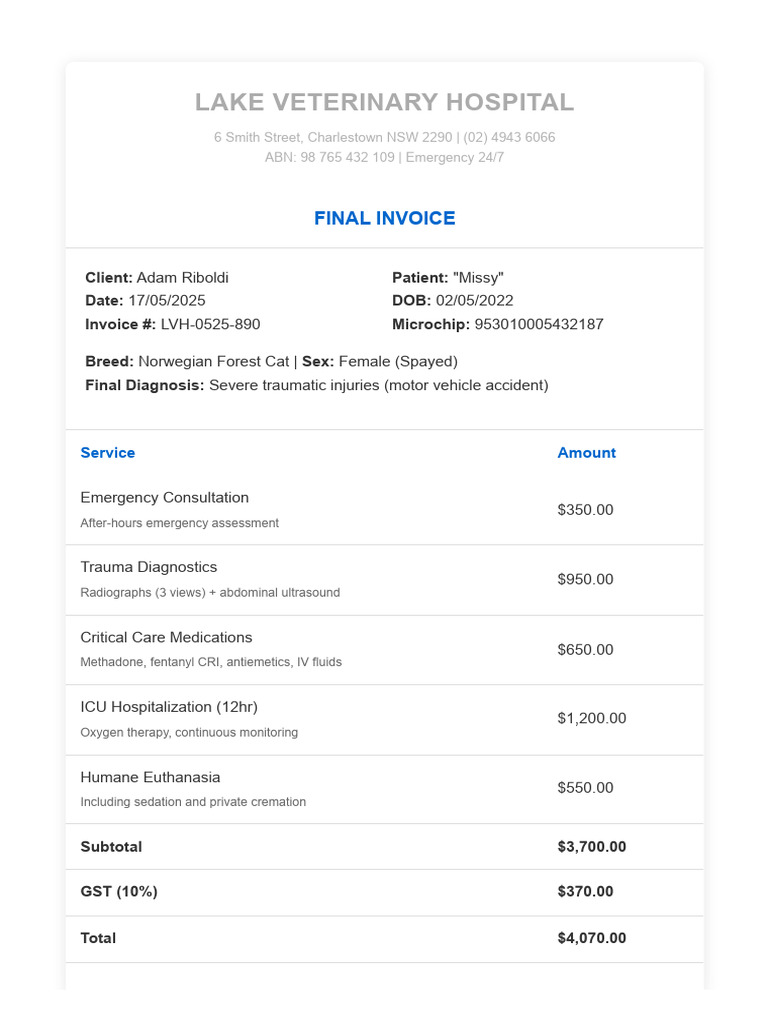This screenshot has width=768, height=1024.
Task: Click the Critical Care Medications item
Action: [166, 637]
